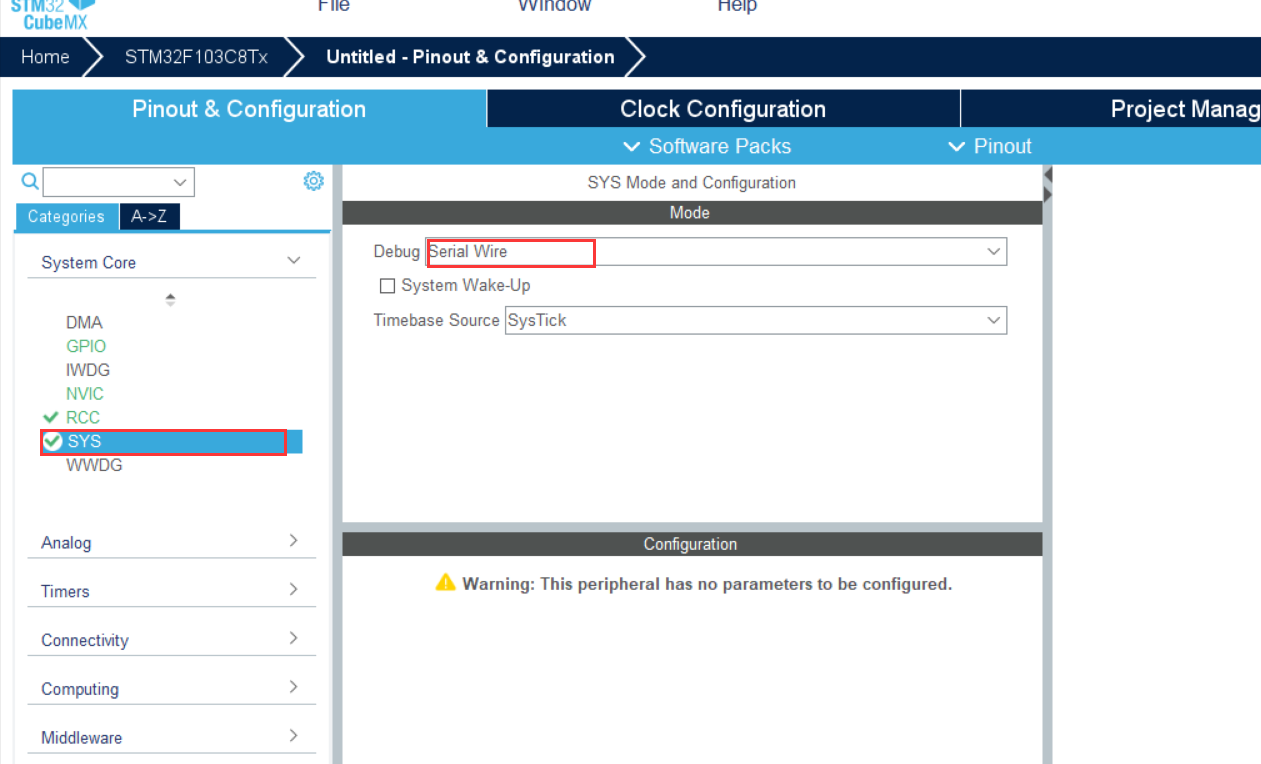Switch to Project Manager tab

pos(1110,109)
